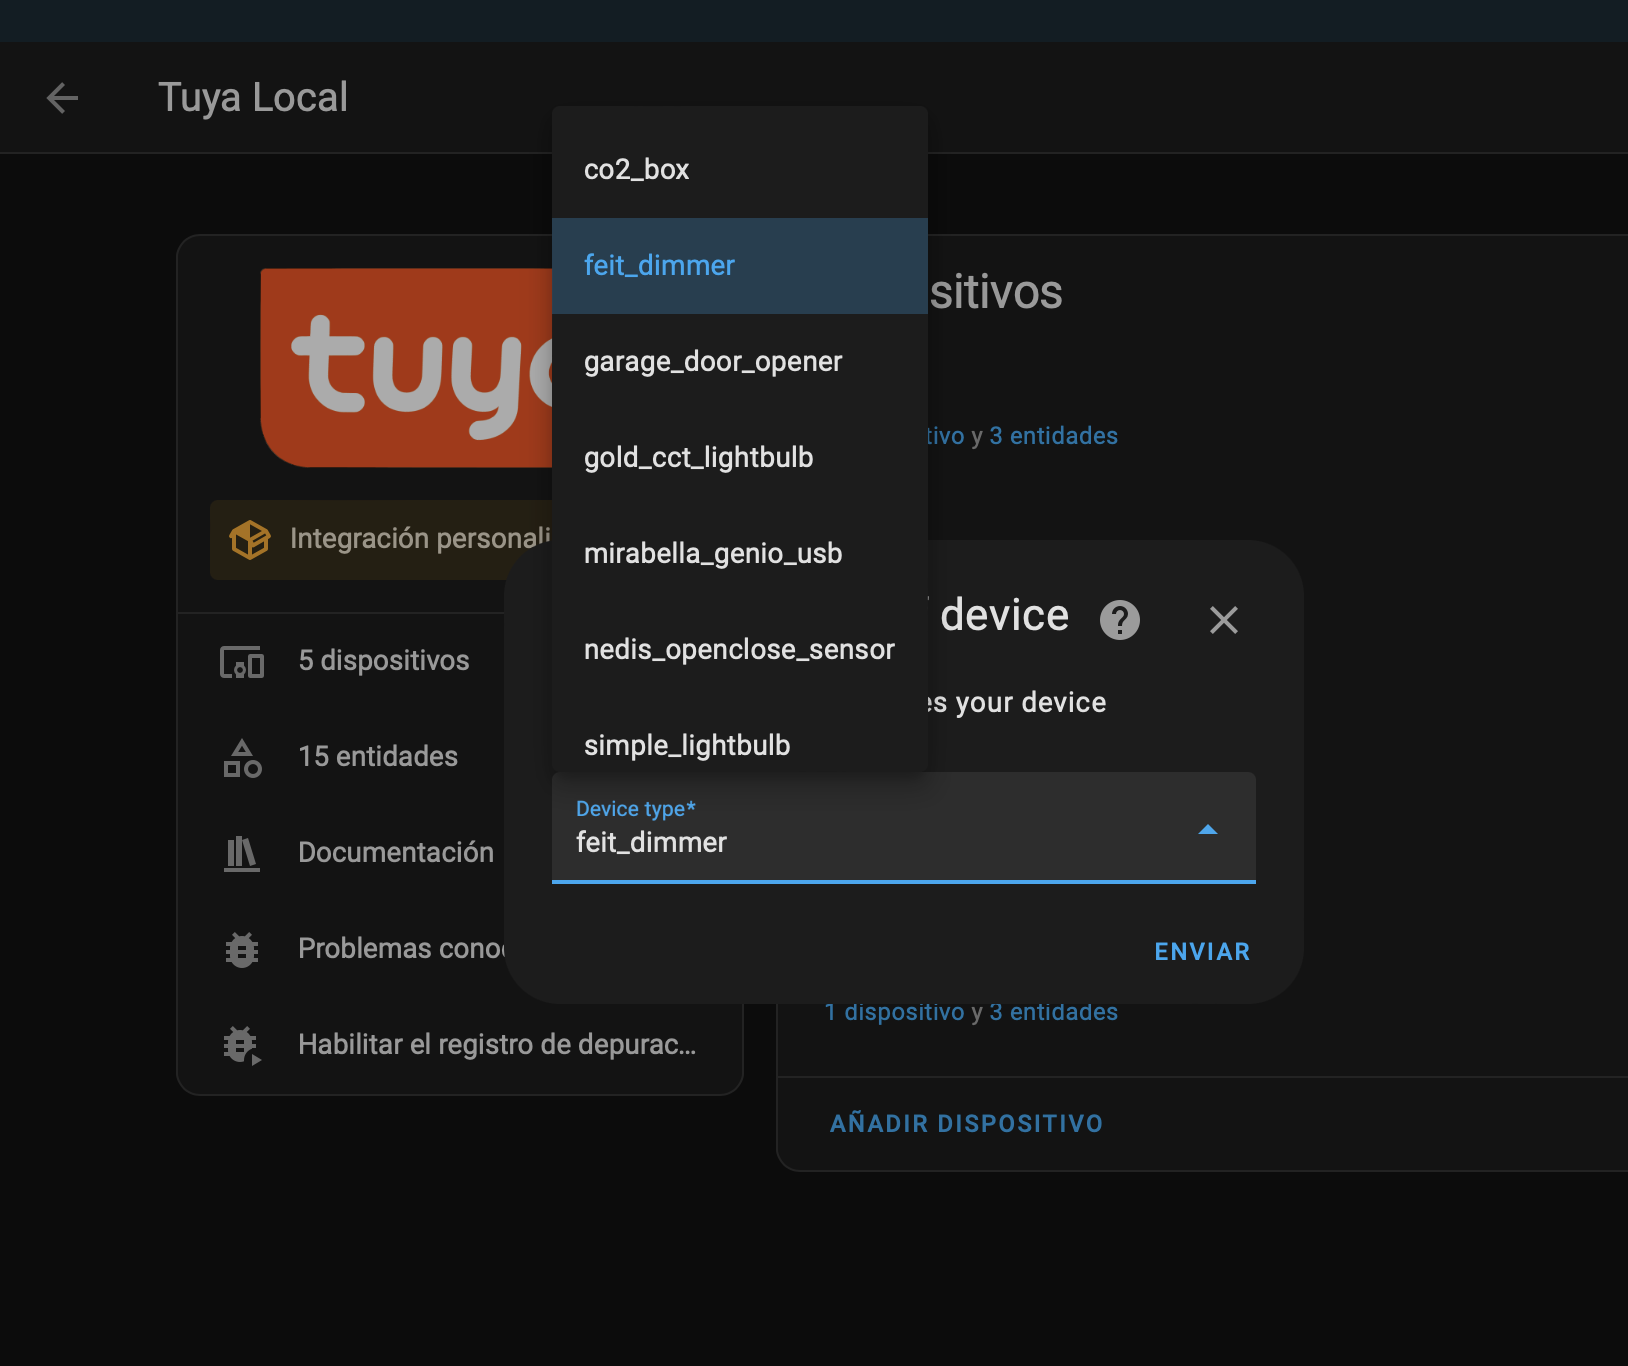The width and height of the screenshot is (1628, 1366).
Task: Close the device dialog with the X
Action: click(x=1224, y=620)
